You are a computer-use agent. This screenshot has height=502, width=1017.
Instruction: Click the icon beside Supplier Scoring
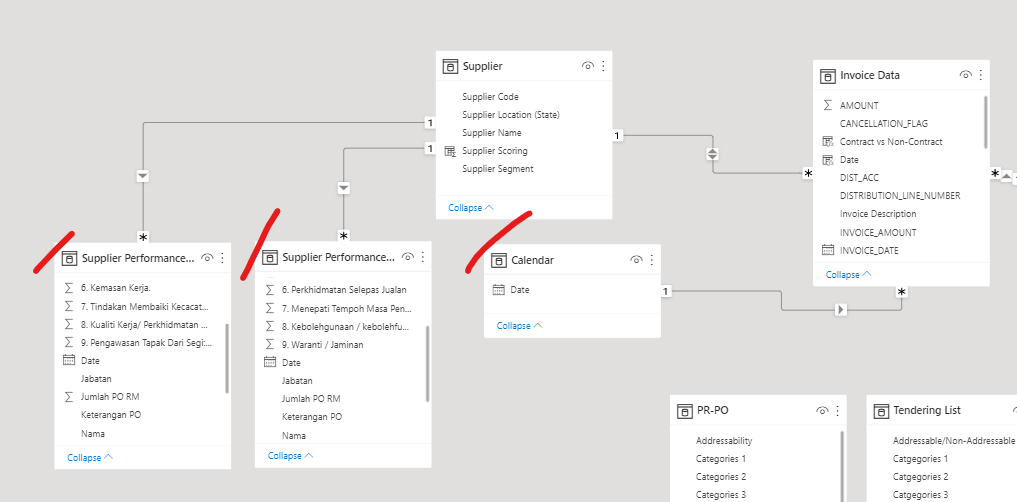tap(450, 150)
